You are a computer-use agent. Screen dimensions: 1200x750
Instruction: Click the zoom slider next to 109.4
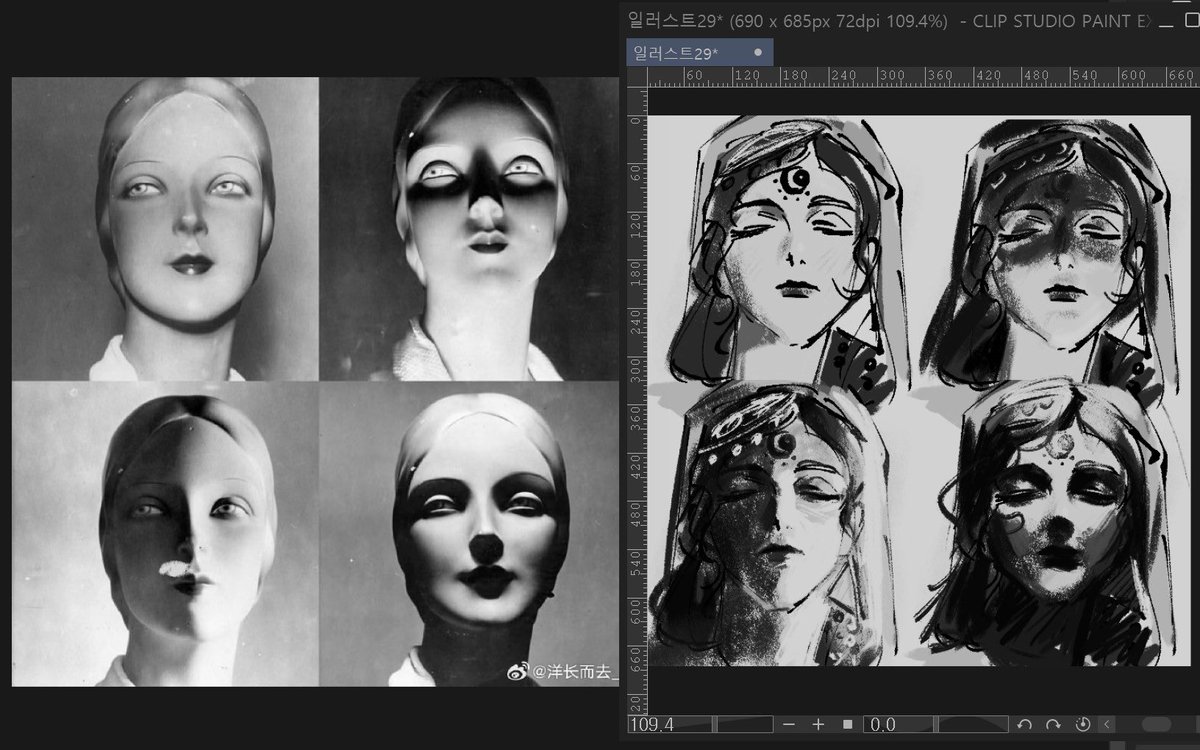(745, 724)
